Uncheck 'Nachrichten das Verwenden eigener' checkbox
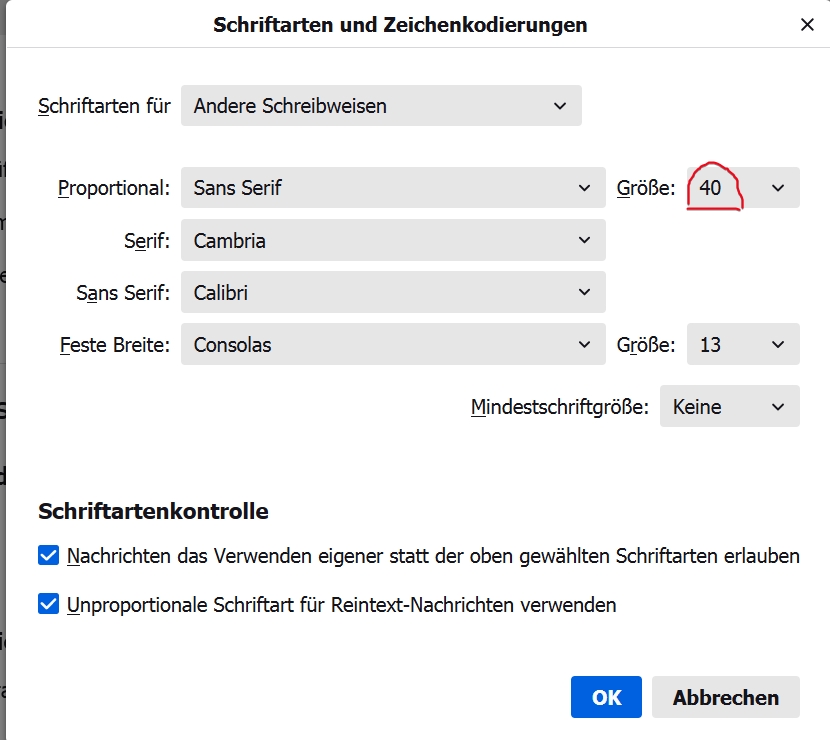 click(48, 556)
